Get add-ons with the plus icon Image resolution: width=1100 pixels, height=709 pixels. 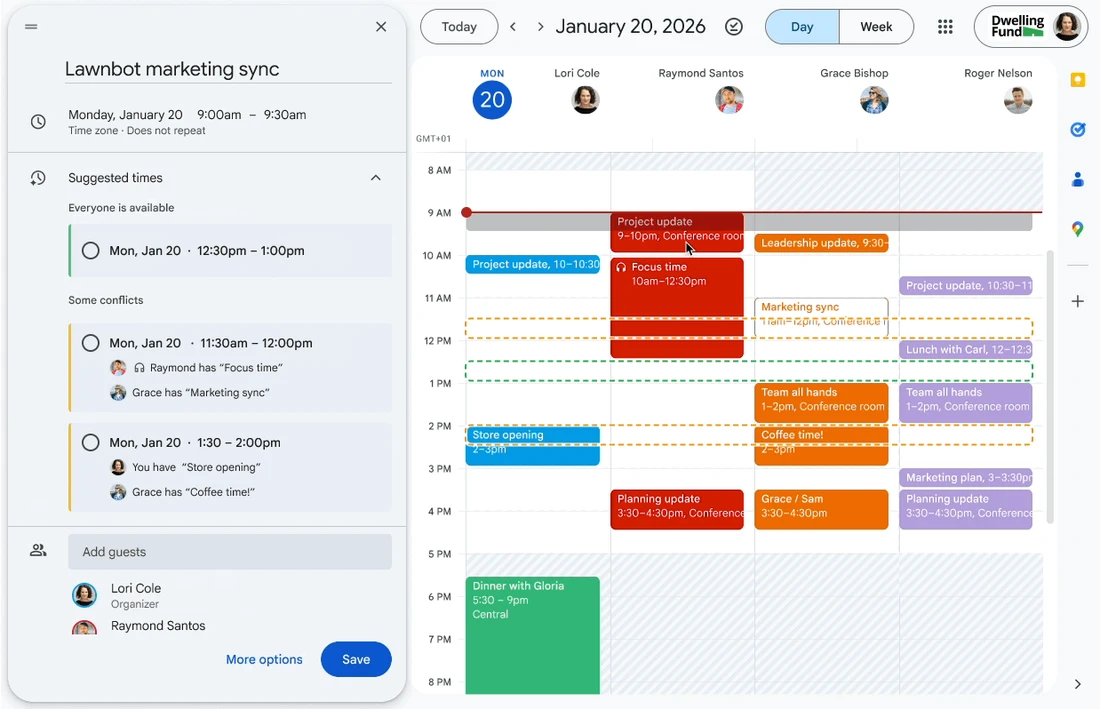click(1078, 302)
